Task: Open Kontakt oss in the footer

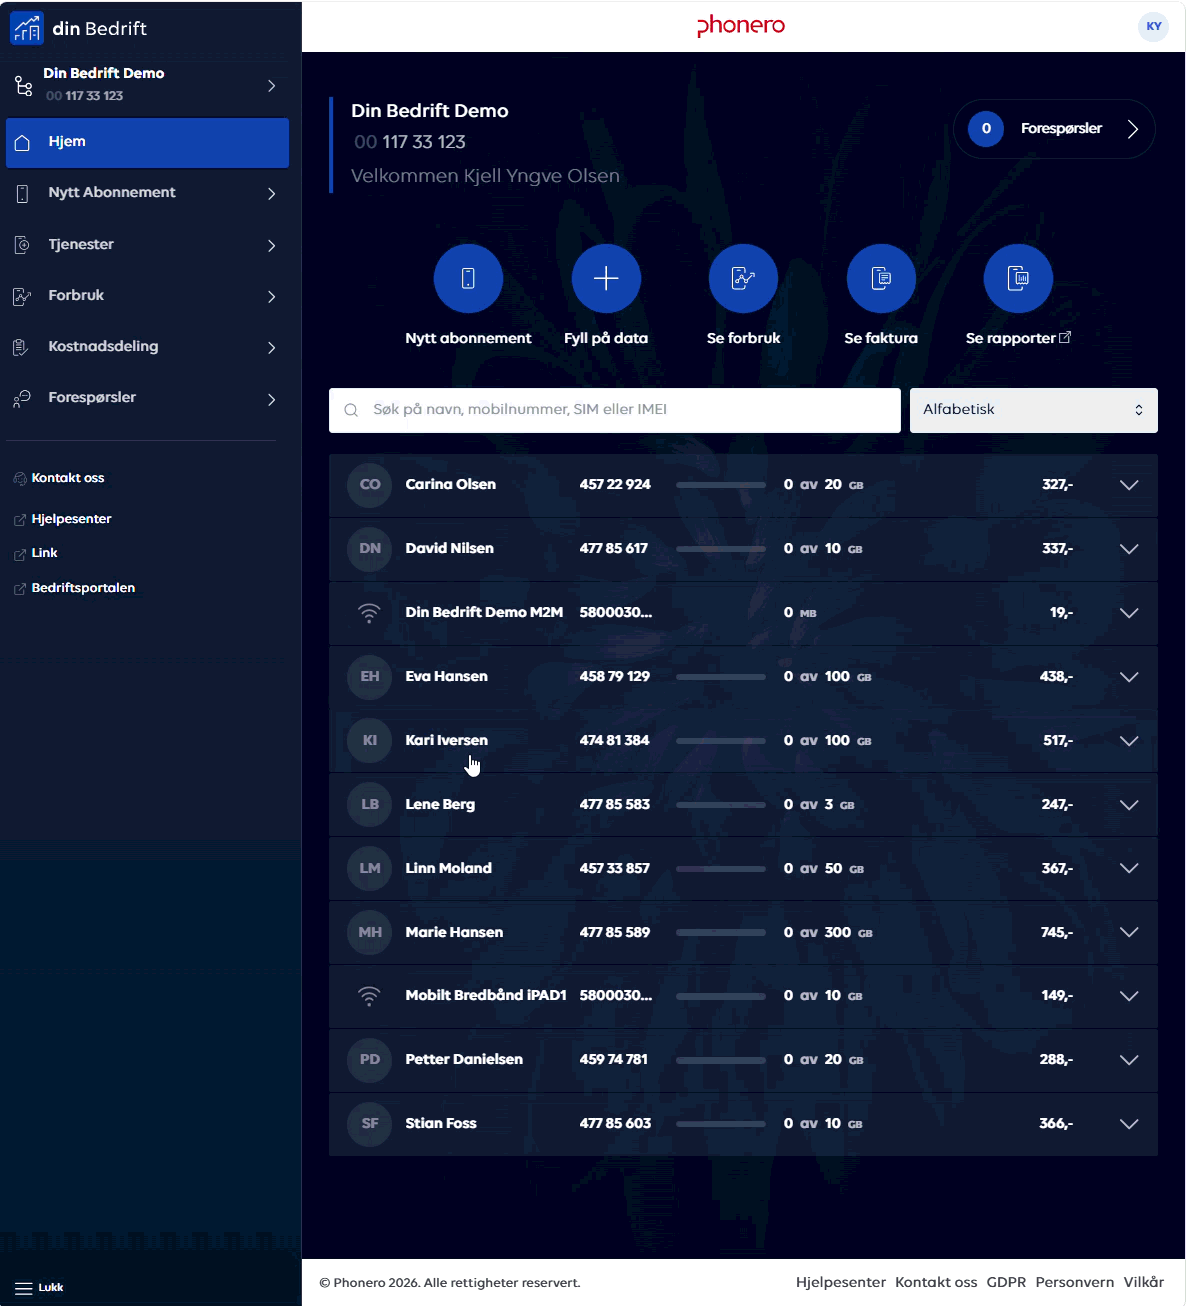Action: pyautogui.click(x=936, y=1282)
